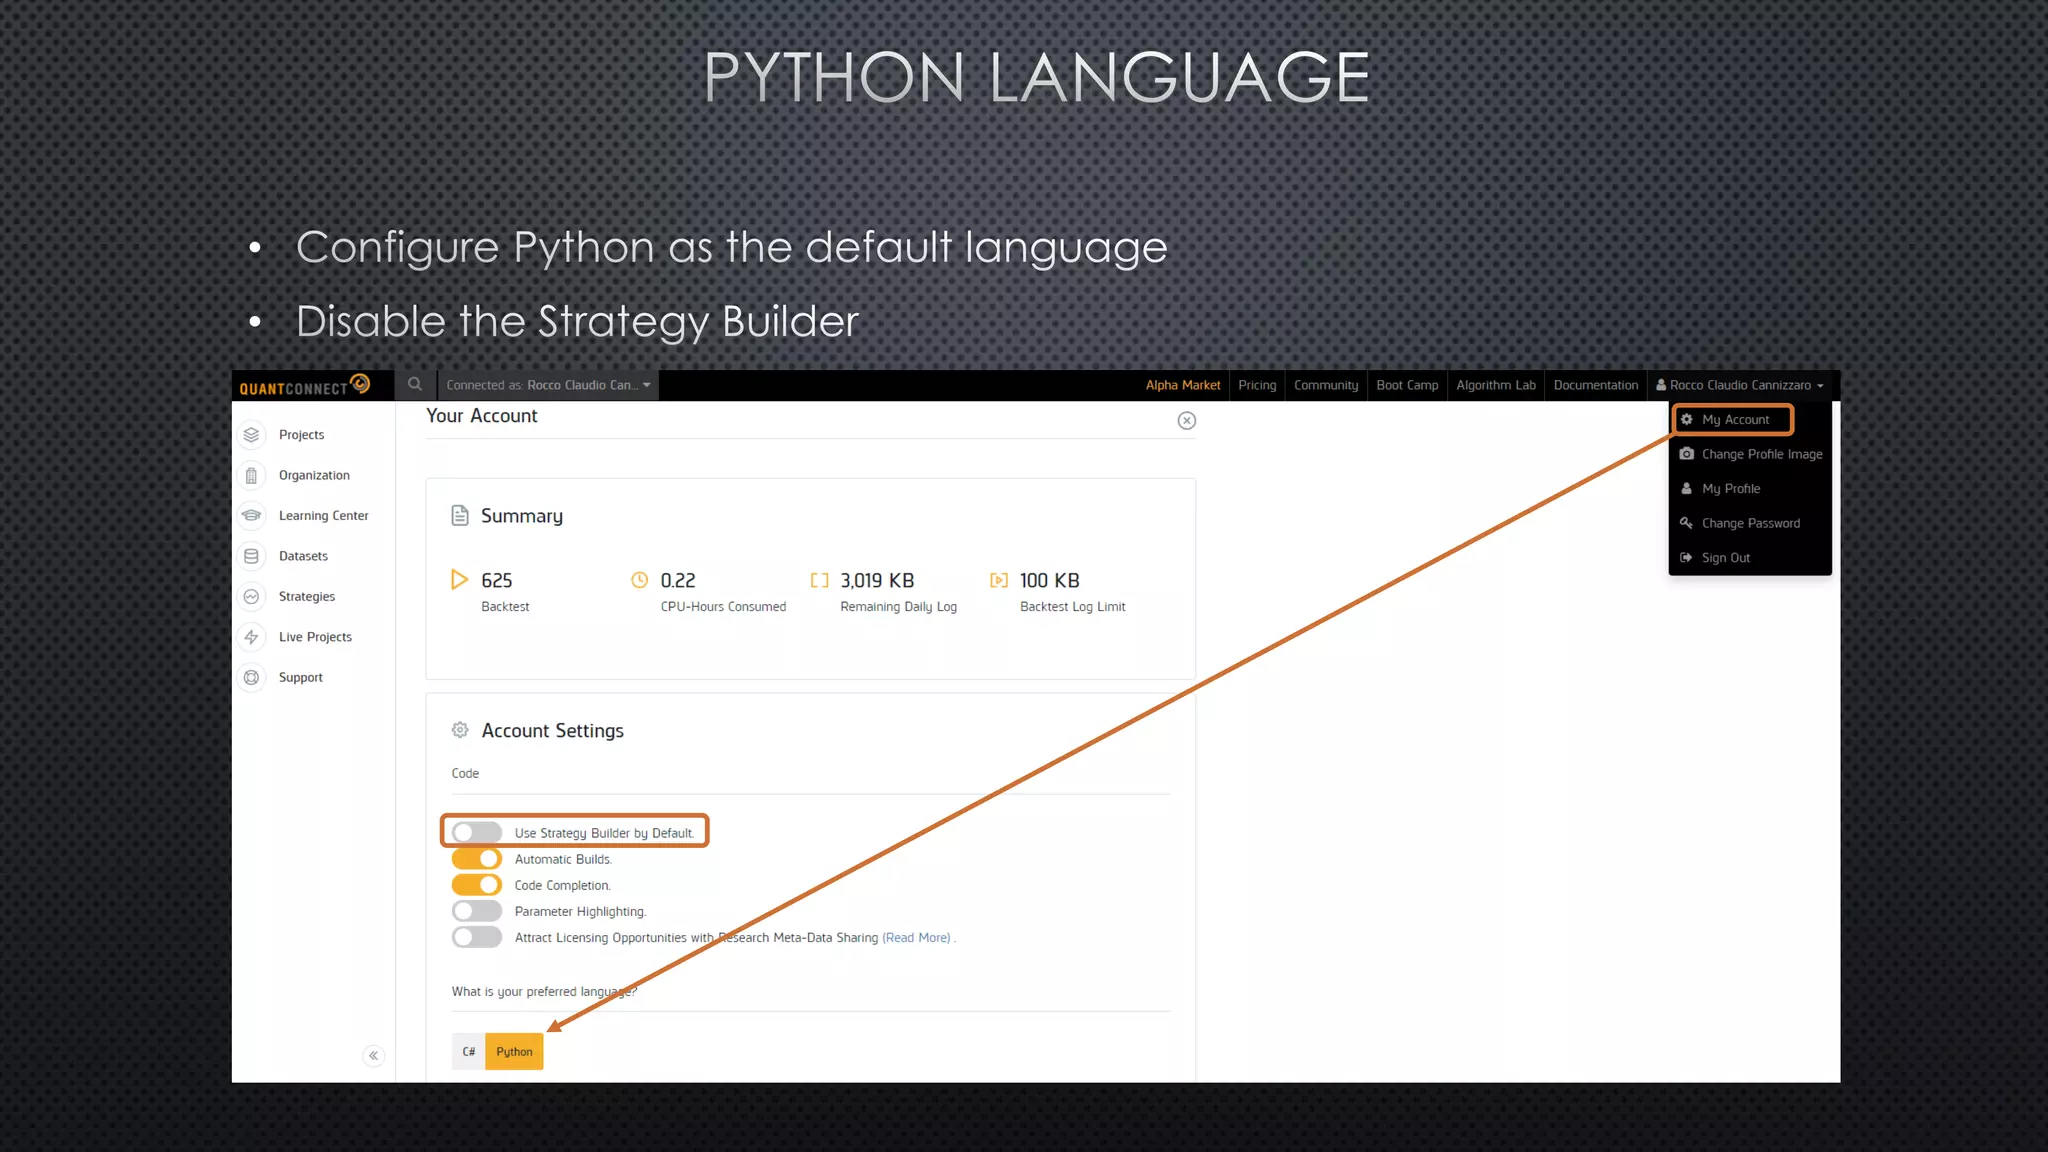Collapse the left sidebar with double chevron
The image size is (2048, 1152).
pyautogui.click(x=373, y=1056)
